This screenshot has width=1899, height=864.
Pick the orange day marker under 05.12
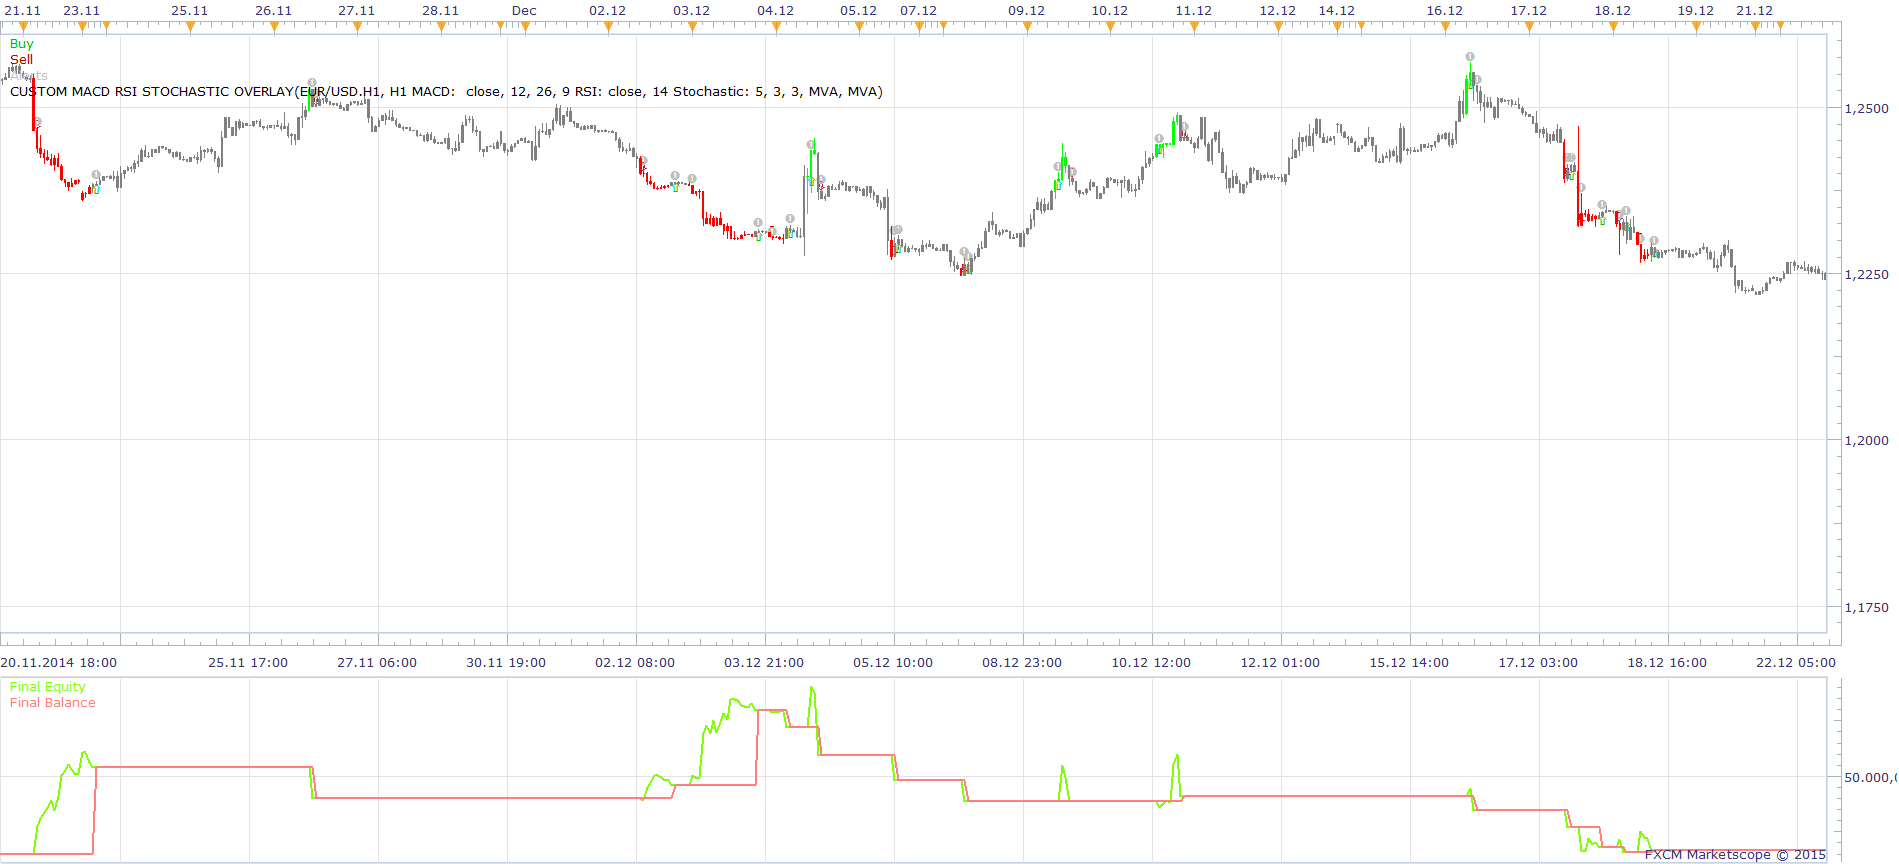859,27
